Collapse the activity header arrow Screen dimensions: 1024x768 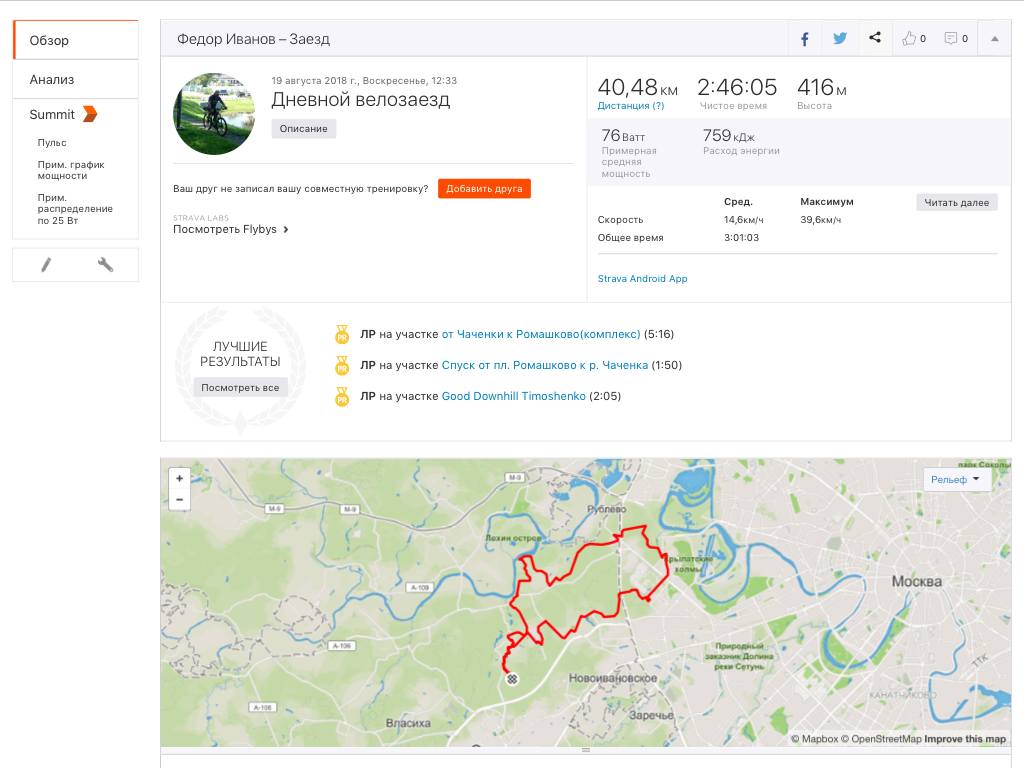pyautogui.click(x=994, y=39)
